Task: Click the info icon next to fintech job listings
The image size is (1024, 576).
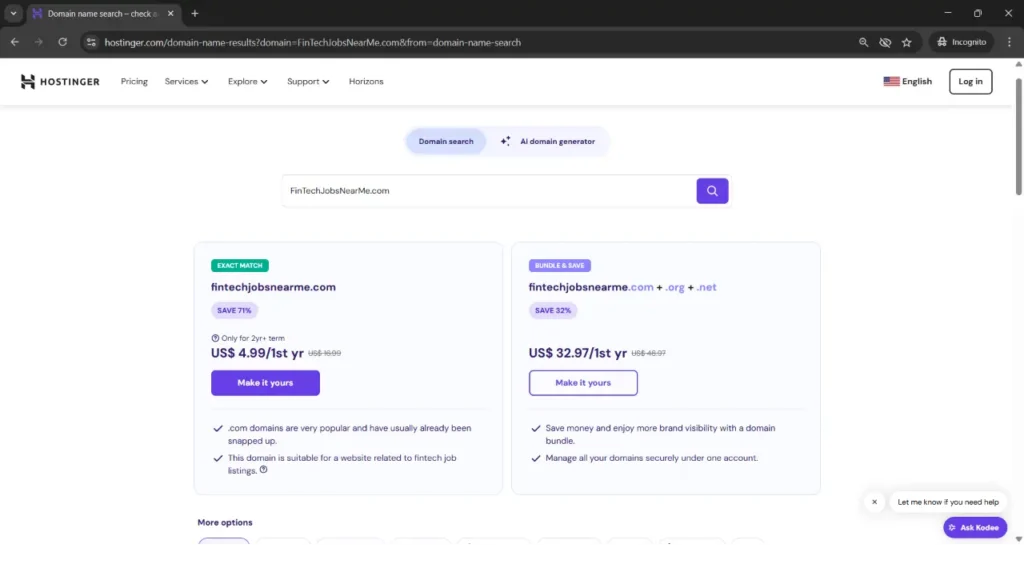Action: coord(263,470)
